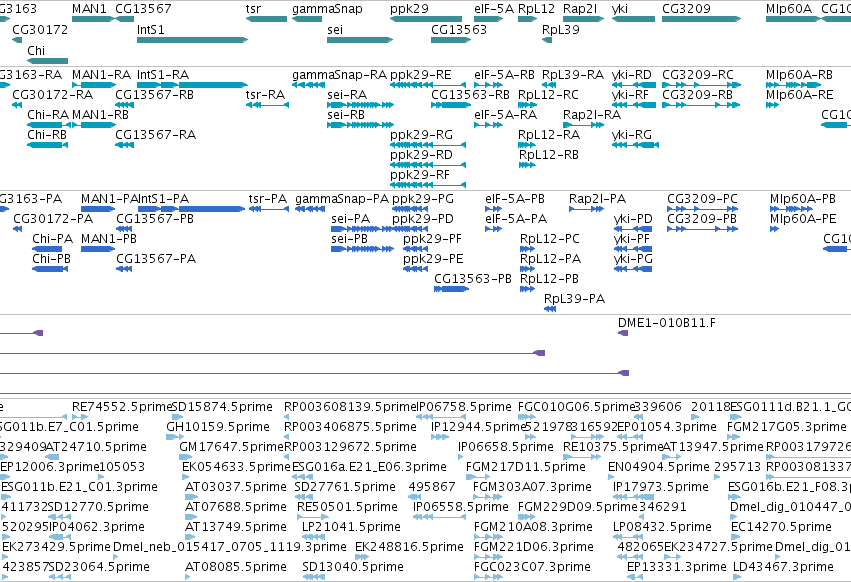Select transcript CG13567-RA
The height and width of the screenshot is (582, 851).
(125, 145)
